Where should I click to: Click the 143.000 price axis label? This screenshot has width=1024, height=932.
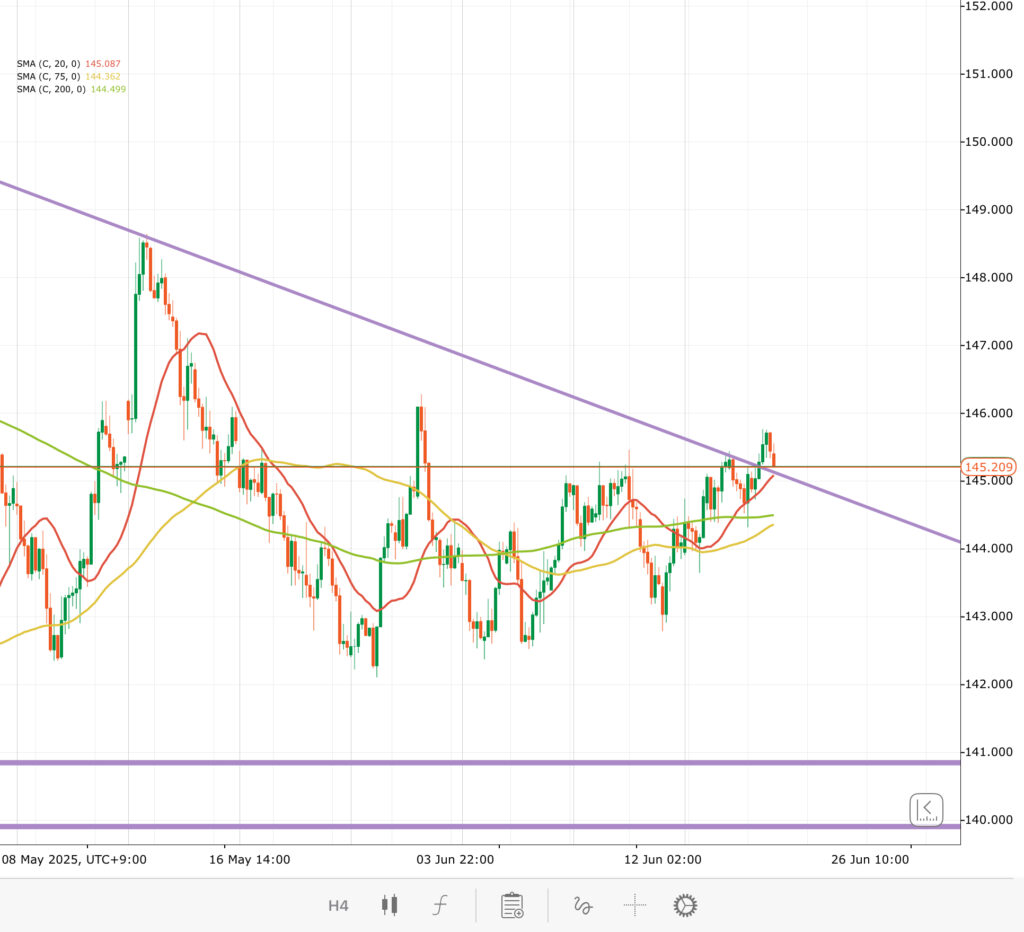(x=989, y=616)
